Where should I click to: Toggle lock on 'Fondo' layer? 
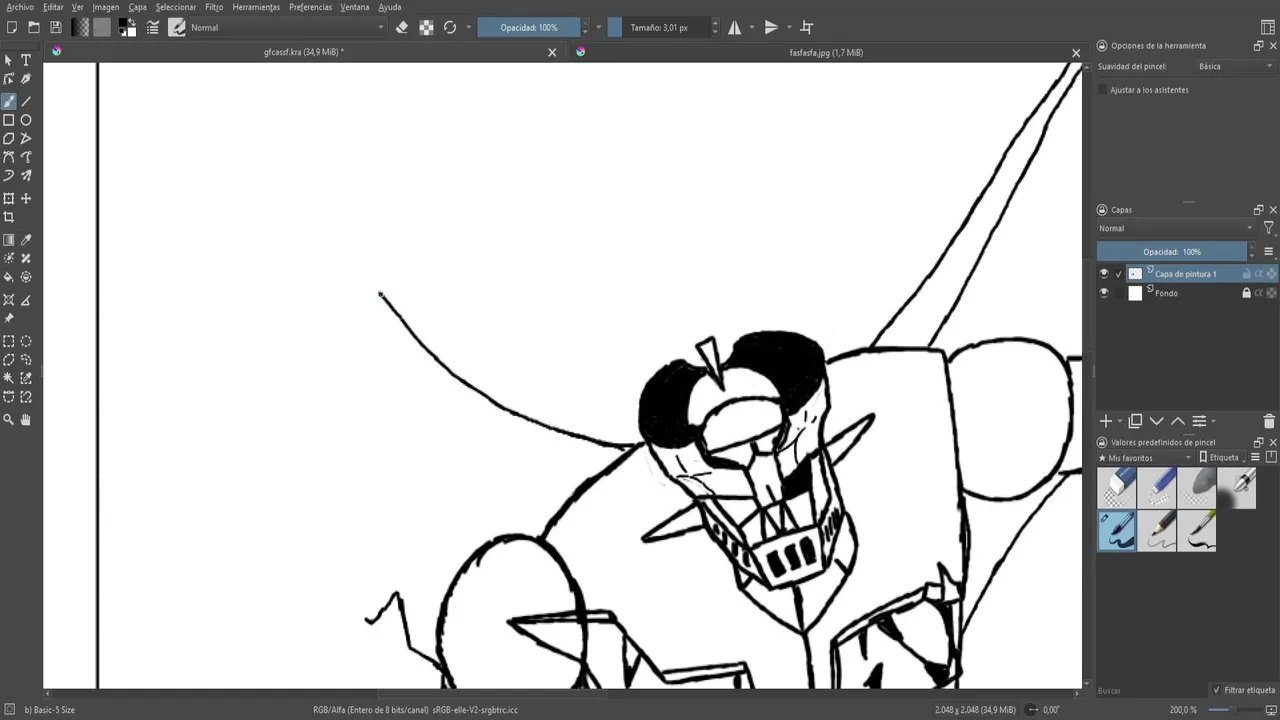coord(1246,293)
